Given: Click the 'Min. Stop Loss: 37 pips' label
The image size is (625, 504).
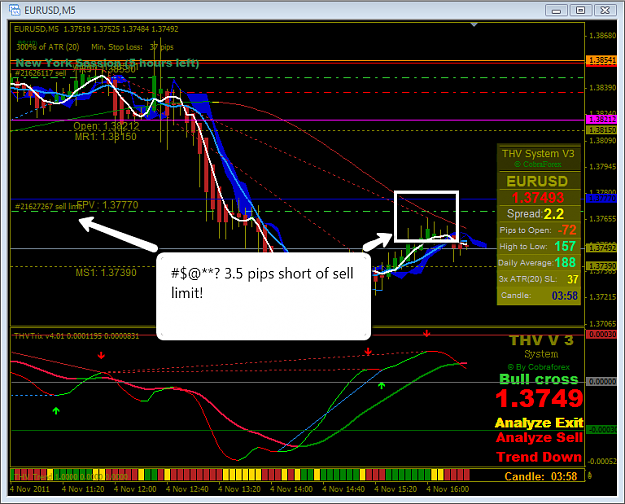Looking at the screenshot, I should pyautogui.click(x=132, y=47).
